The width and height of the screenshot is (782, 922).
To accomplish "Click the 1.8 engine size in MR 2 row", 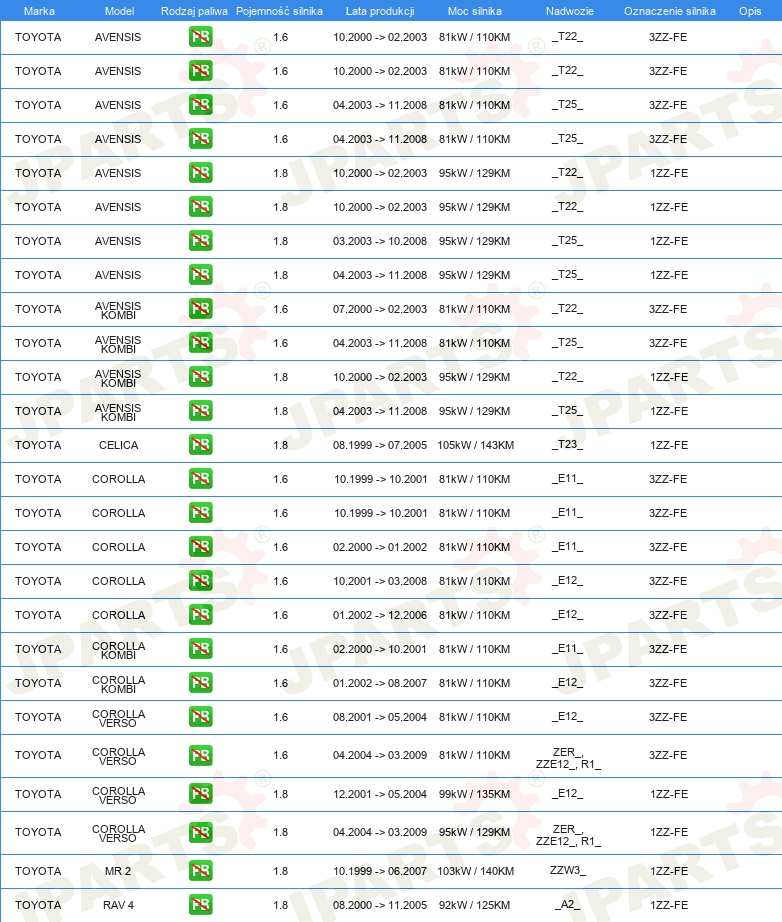I will pyautogui.click(x=280, y=871).
